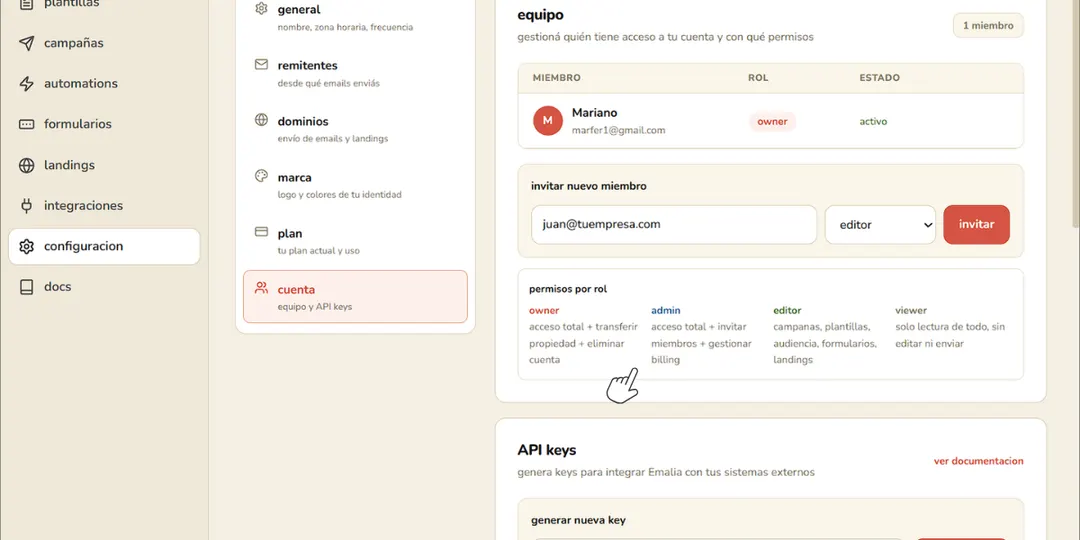
Task: Open the ver documentacion link
Action: click(x=978, y=461)
